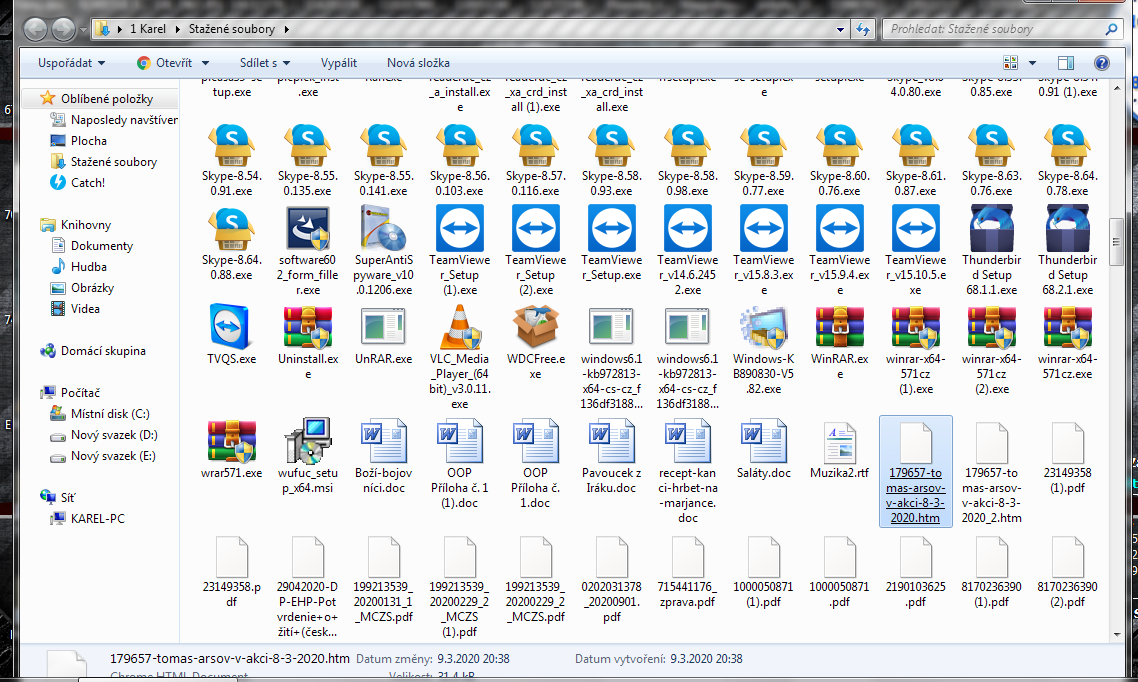Select the Muzika2.rtf file icon
The width and height of the screenshot is (1138, 682).
pyautogui.click(x=839, y=444)
